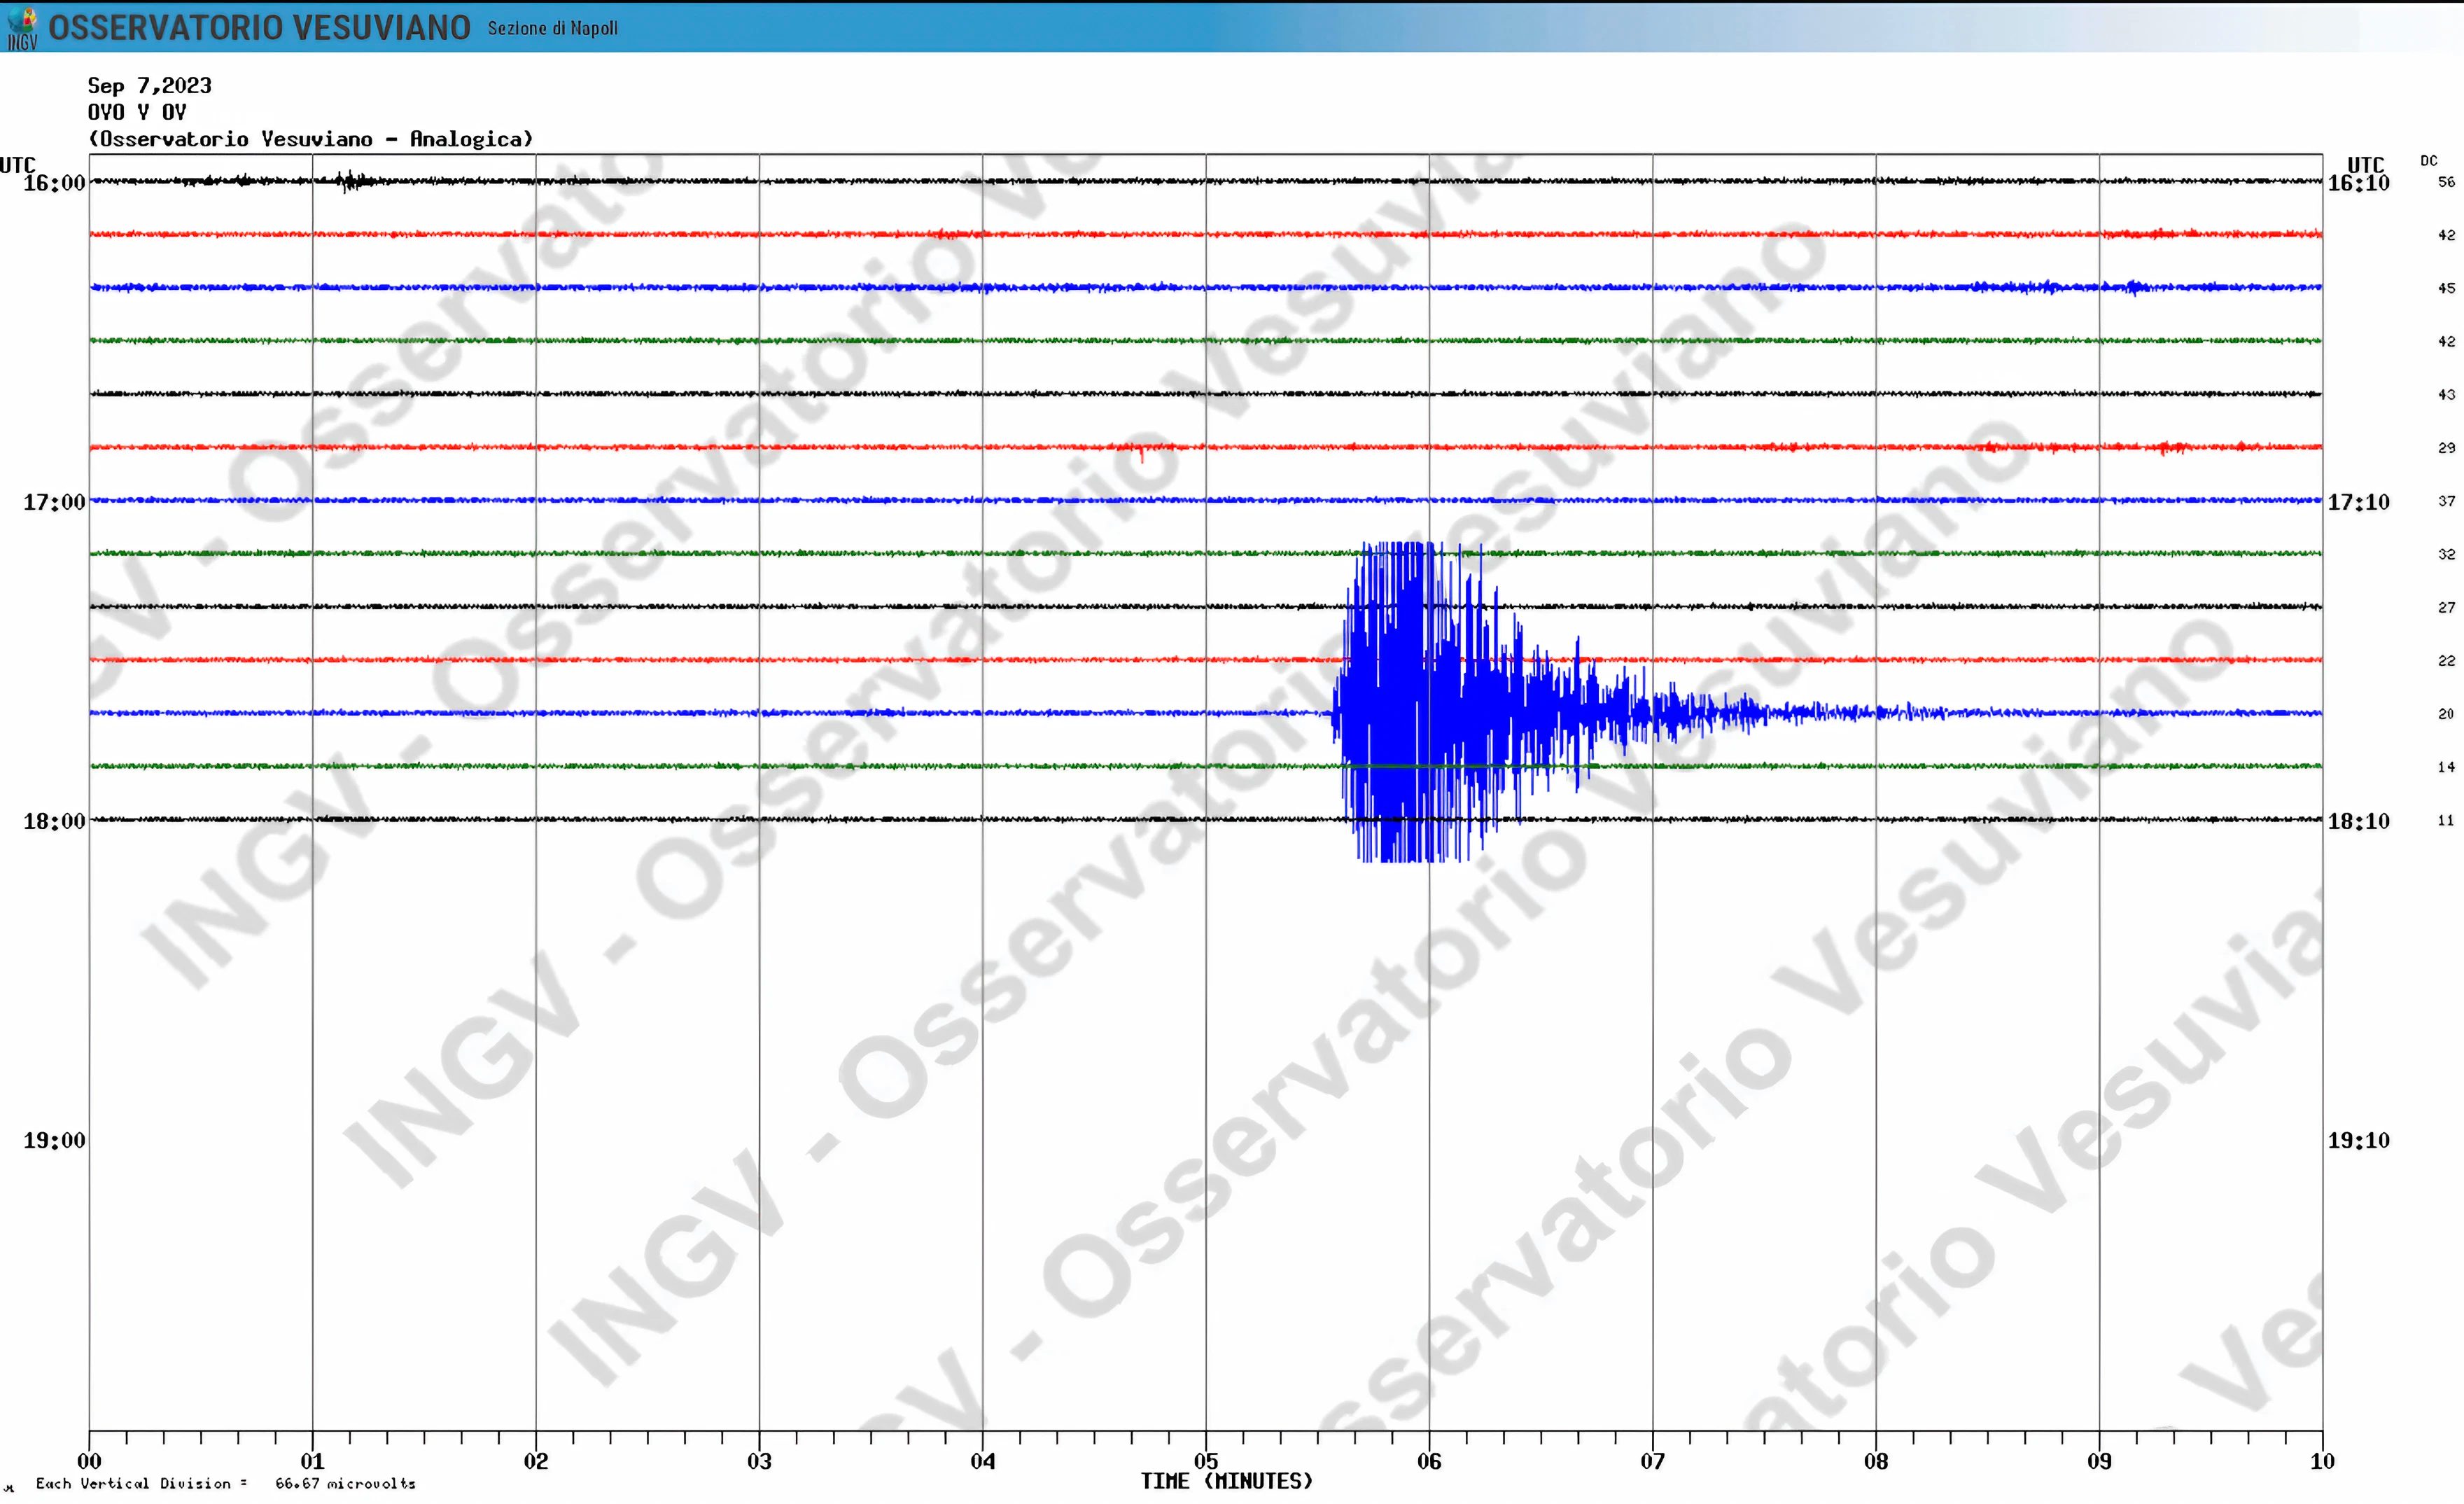Select the 18:00 time label
This screenshot has width=2464, height=1504.
pos(54,821)
